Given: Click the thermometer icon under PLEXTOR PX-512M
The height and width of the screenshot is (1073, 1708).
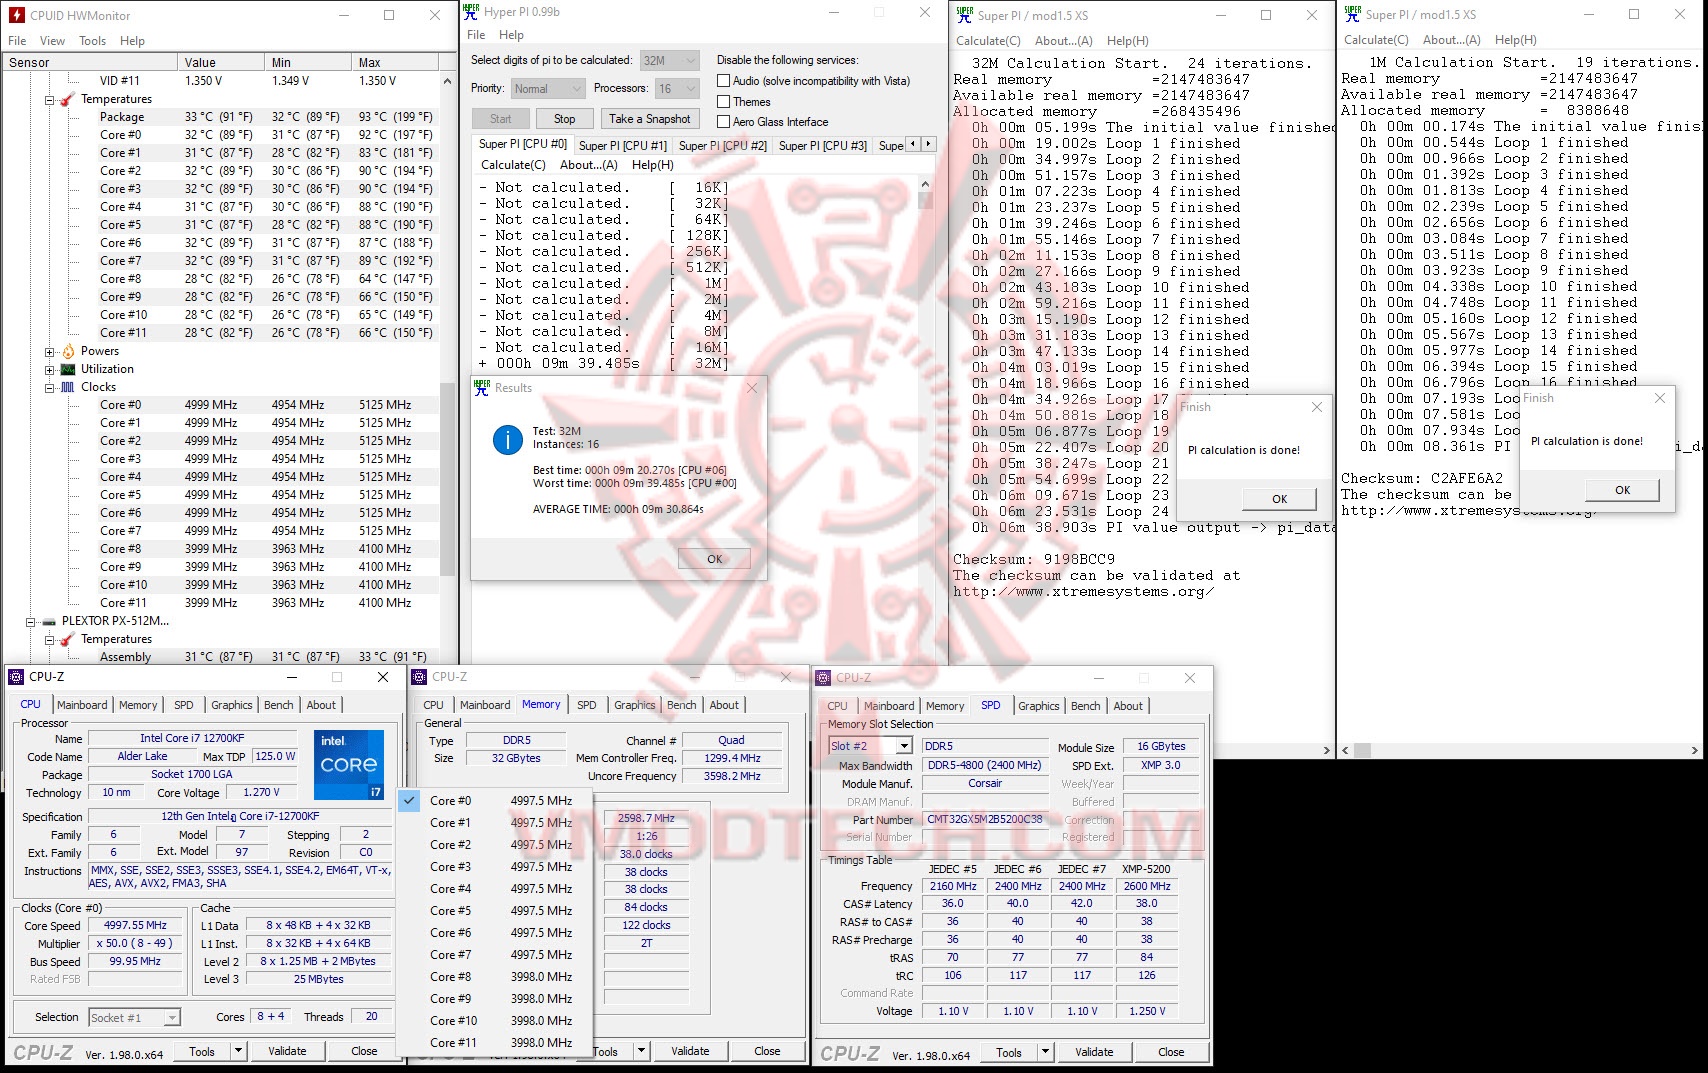Looking at the screenshot, I should [x=66, y=639].
